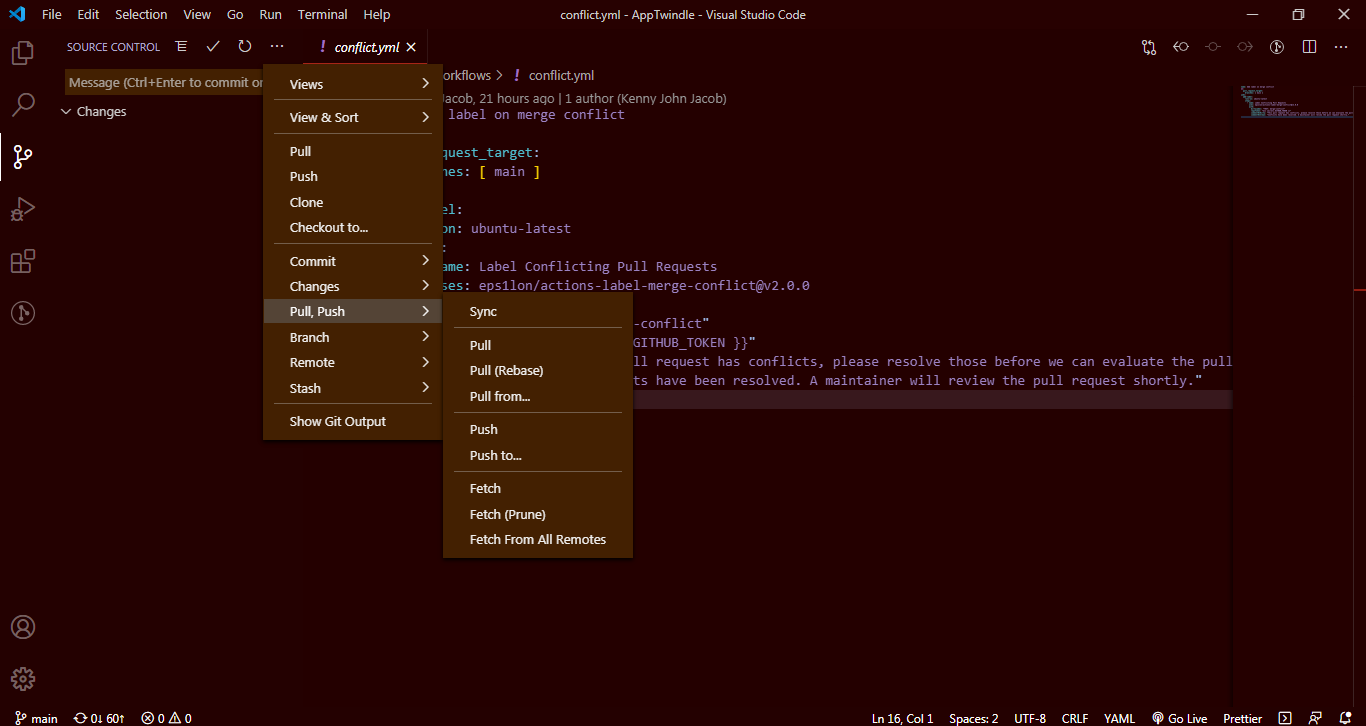Open the Accounts menu icon
This screenshot has width=1366, height=726.
(22, 627)
